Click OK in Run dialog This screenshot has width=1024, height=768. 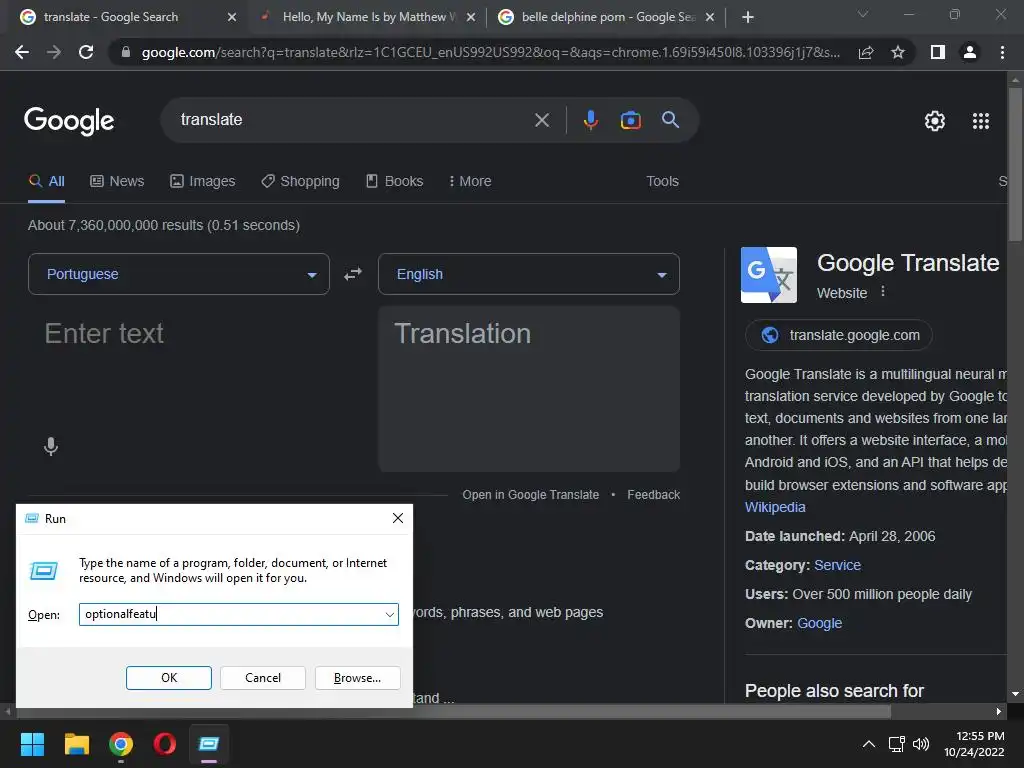tap(168, 678)
